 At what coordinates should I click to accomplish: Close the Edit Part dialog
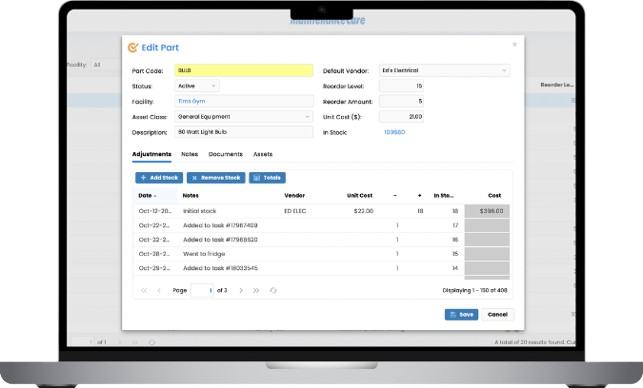point(514,44)
